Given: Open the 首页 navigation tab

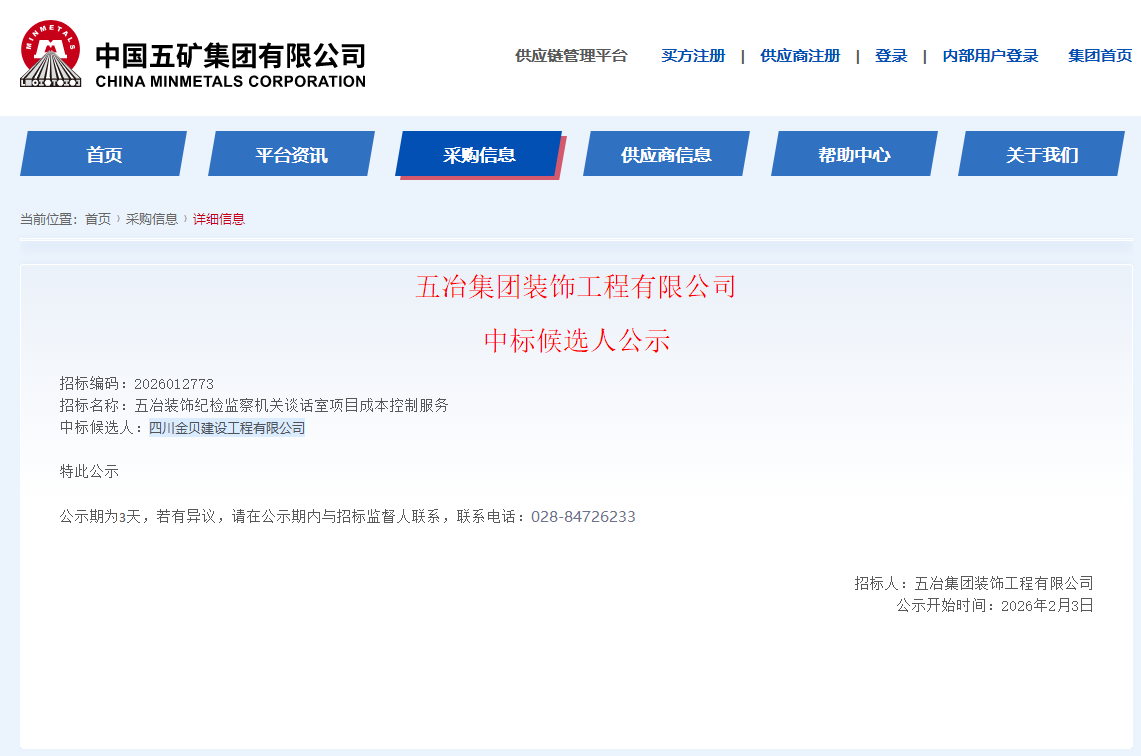Looking at the screenshot, I should (103, 154).
